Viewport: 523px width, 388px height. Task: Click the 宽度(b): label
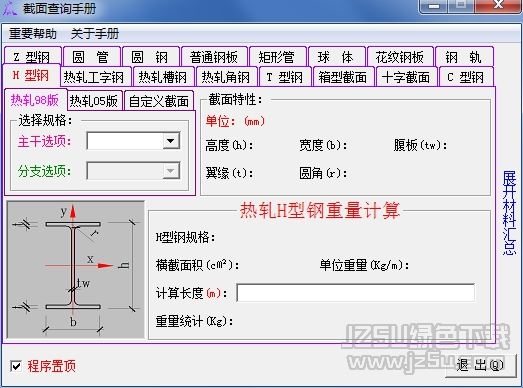click(x=323, y=145)
